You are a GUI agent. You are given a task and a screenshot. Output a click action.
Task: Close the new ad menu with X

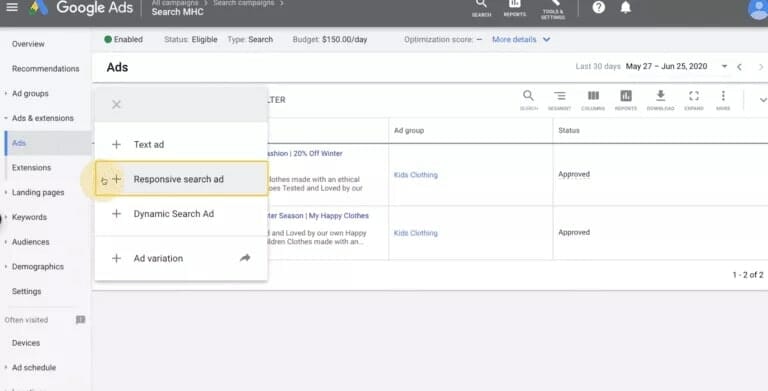point(116,104)
